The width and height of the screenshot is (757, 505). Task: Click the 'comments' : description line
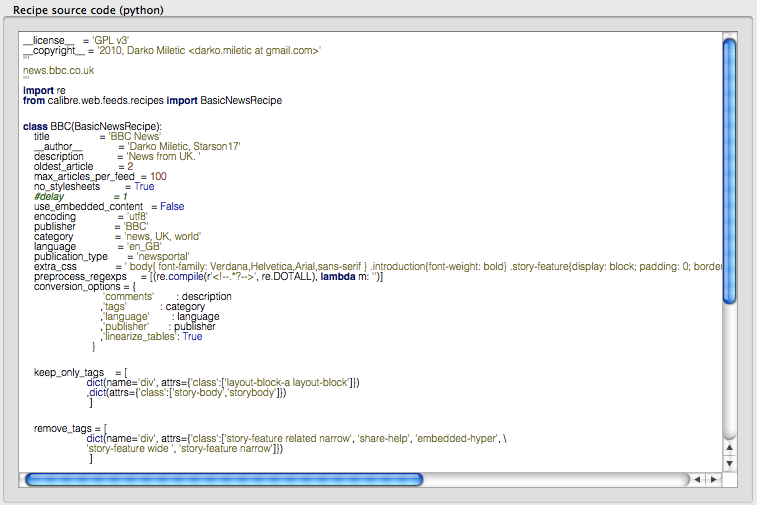(x=168, y=296)
